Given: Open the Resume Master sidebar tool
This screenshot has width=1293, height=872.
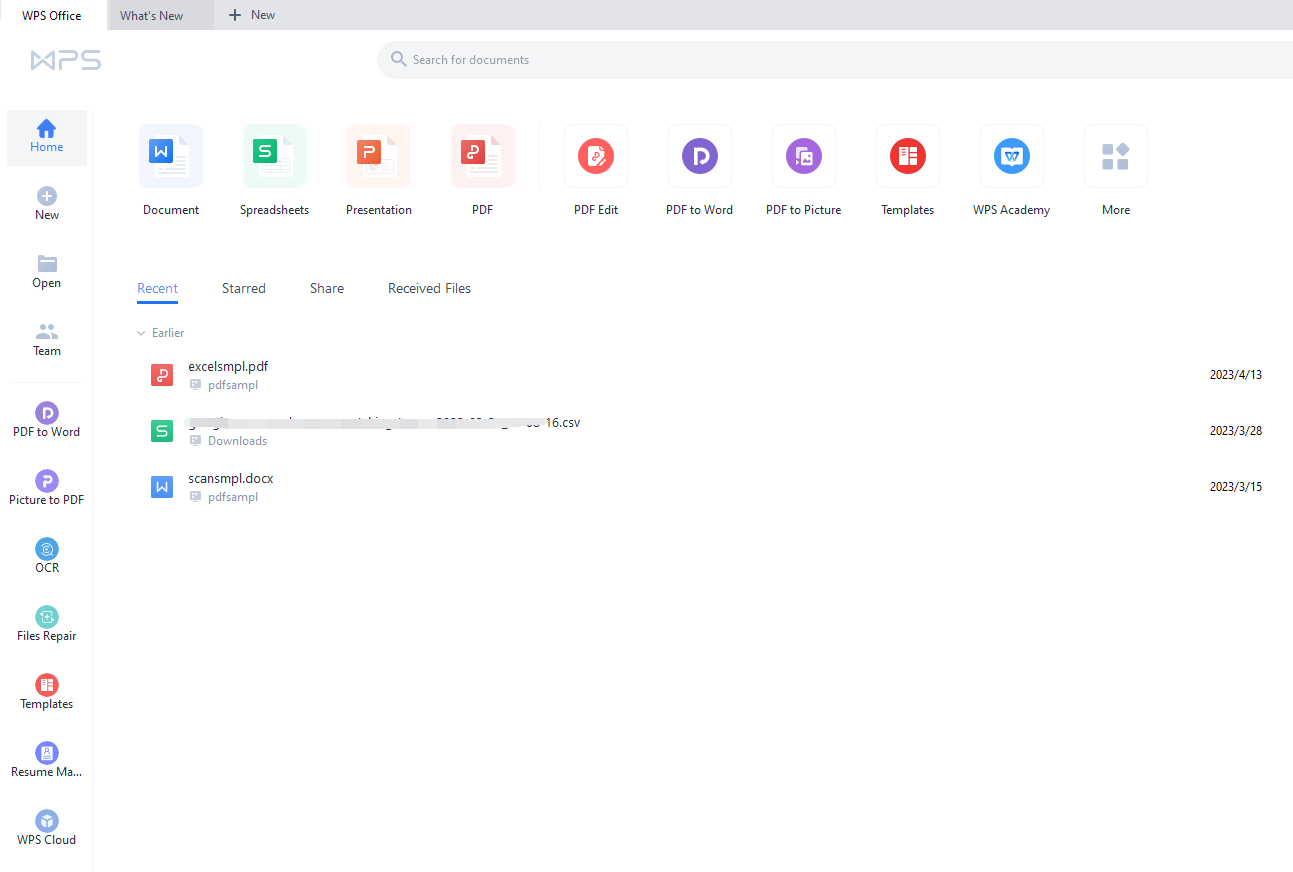Looking at the screenshot, I should tap(47, 760).
